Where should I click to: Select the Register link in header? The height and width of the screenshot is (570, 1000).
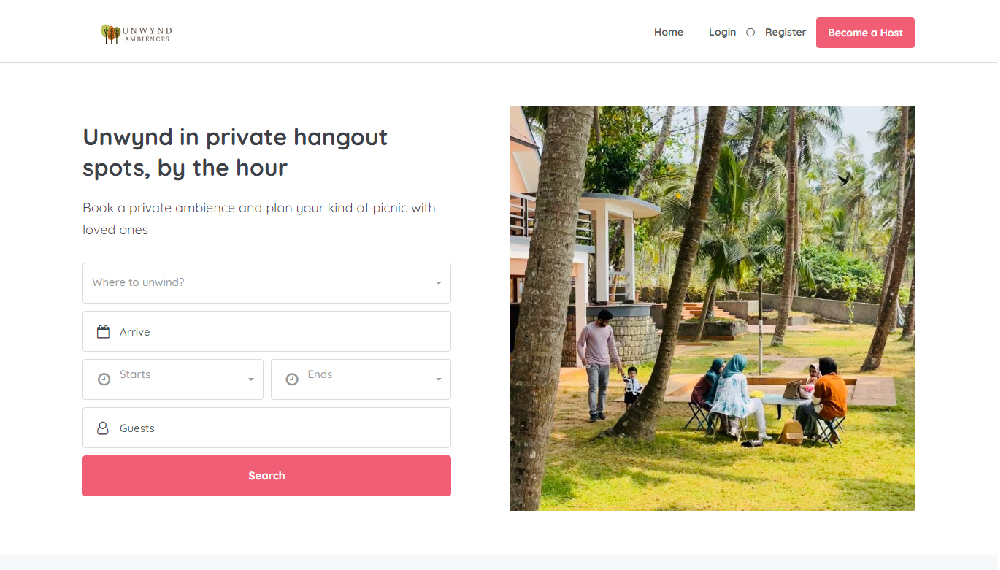[785, 33]
